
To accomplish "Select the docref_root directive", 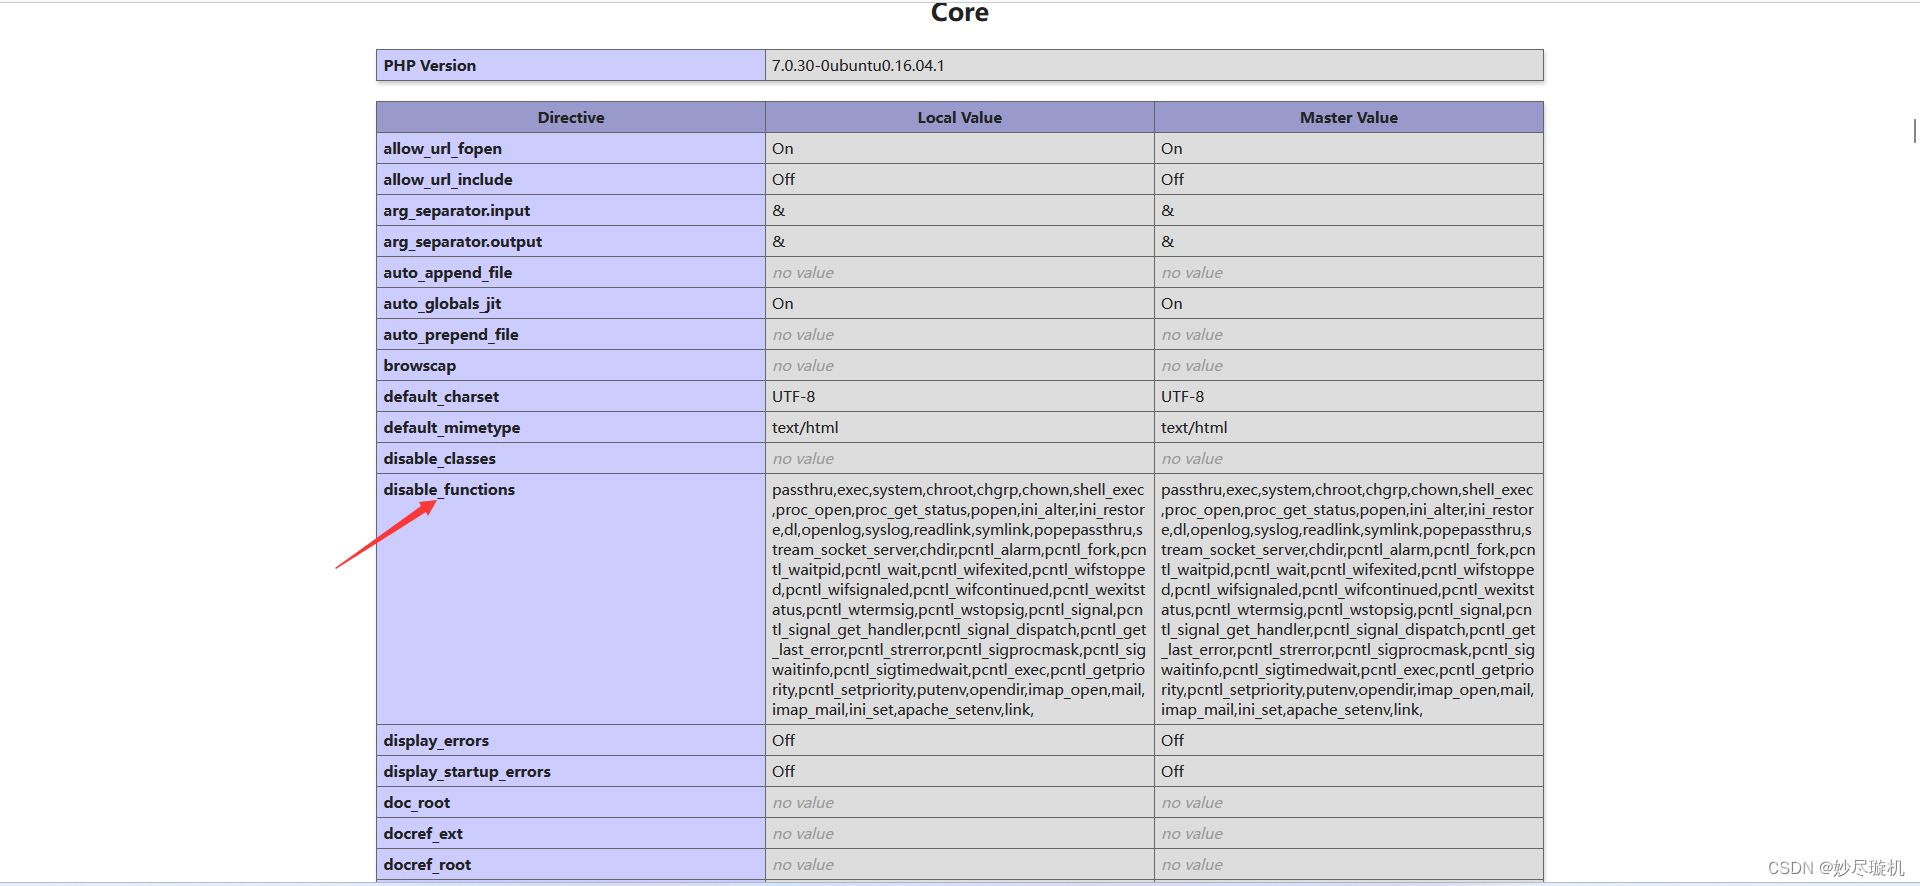I will [427, 864].
